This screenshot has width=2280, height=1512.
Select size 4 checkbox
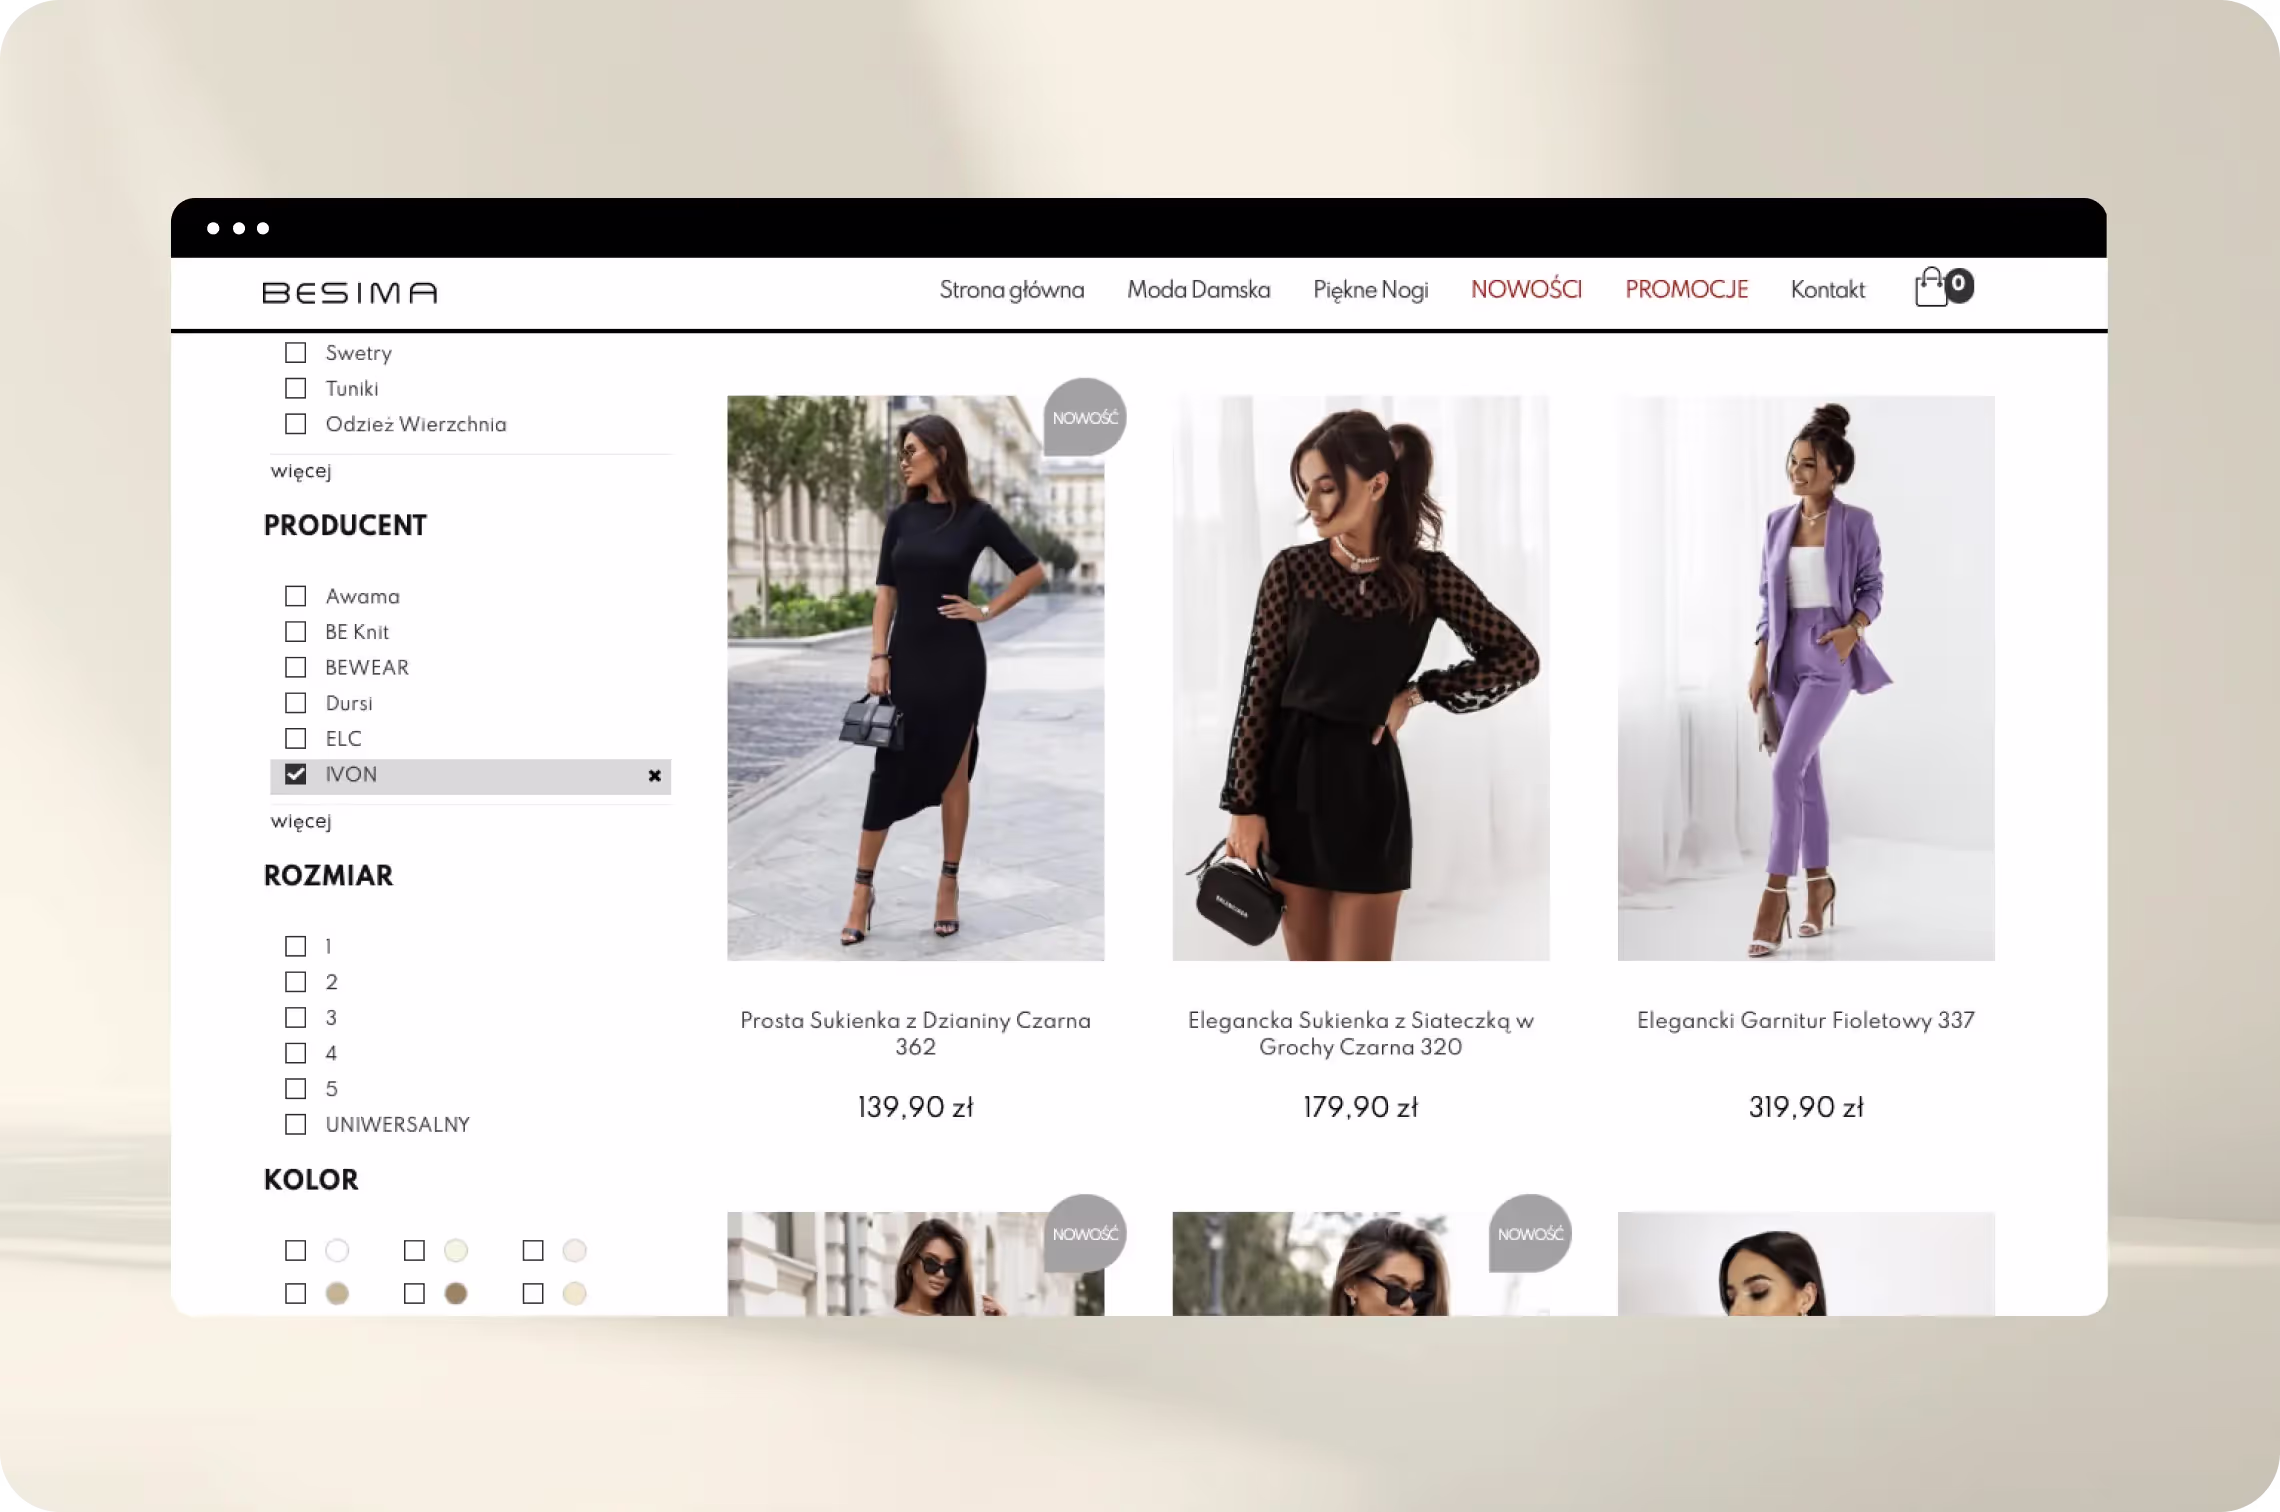[x=295, y=1053]
